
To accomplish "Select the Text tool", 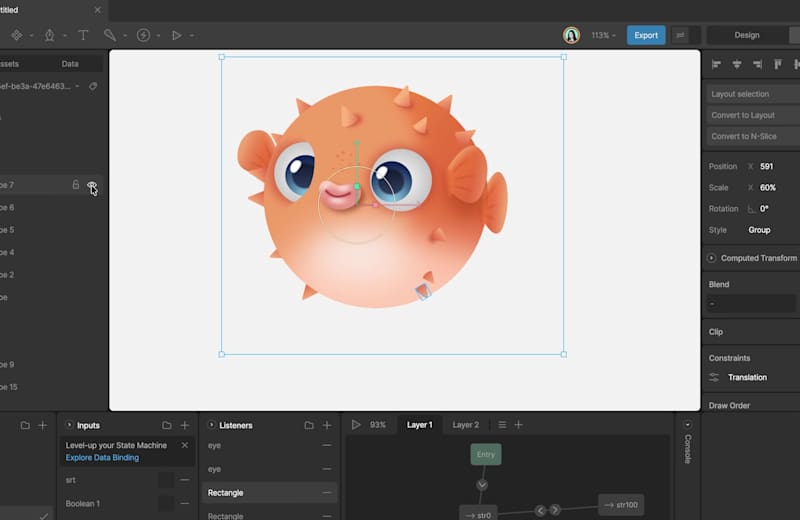I will pyautogui.click(x=83, y=35).
